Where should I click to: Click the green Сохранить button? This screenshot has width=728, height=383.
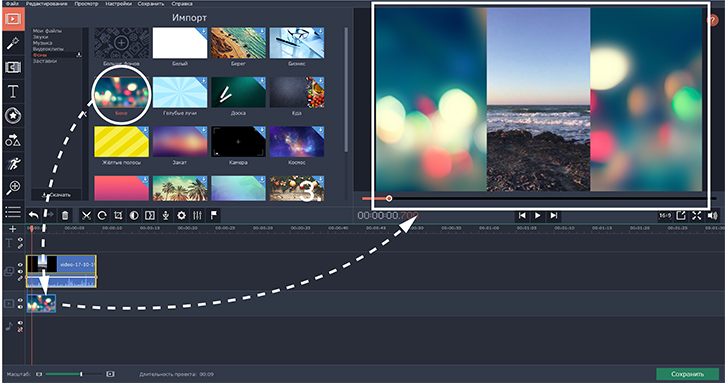pos(687,374)
